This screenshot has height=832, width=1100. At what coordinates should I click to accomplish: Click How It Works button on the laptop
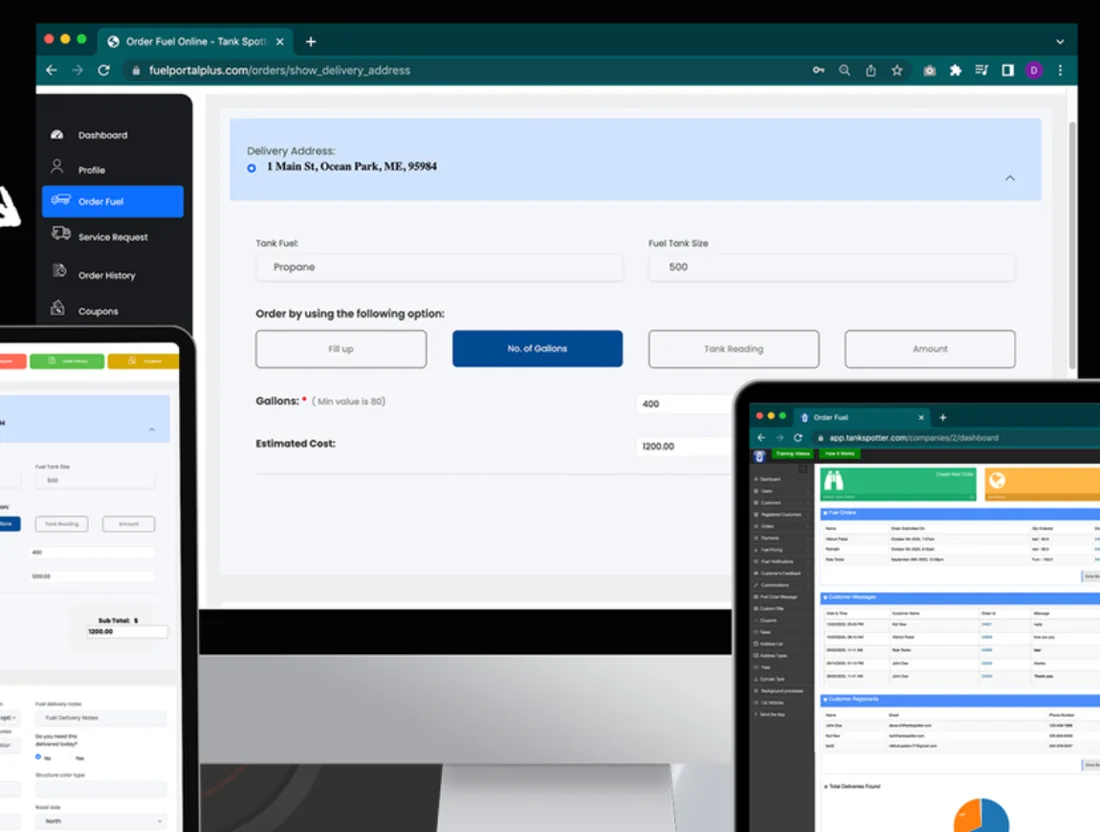pos(840,454)
